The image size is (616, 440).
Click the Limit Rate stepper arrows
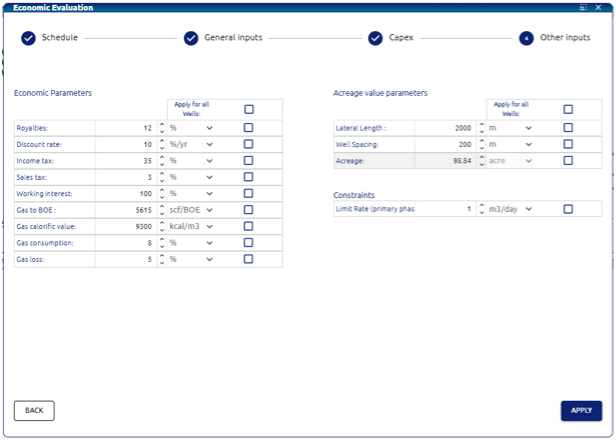pos(481,209)
